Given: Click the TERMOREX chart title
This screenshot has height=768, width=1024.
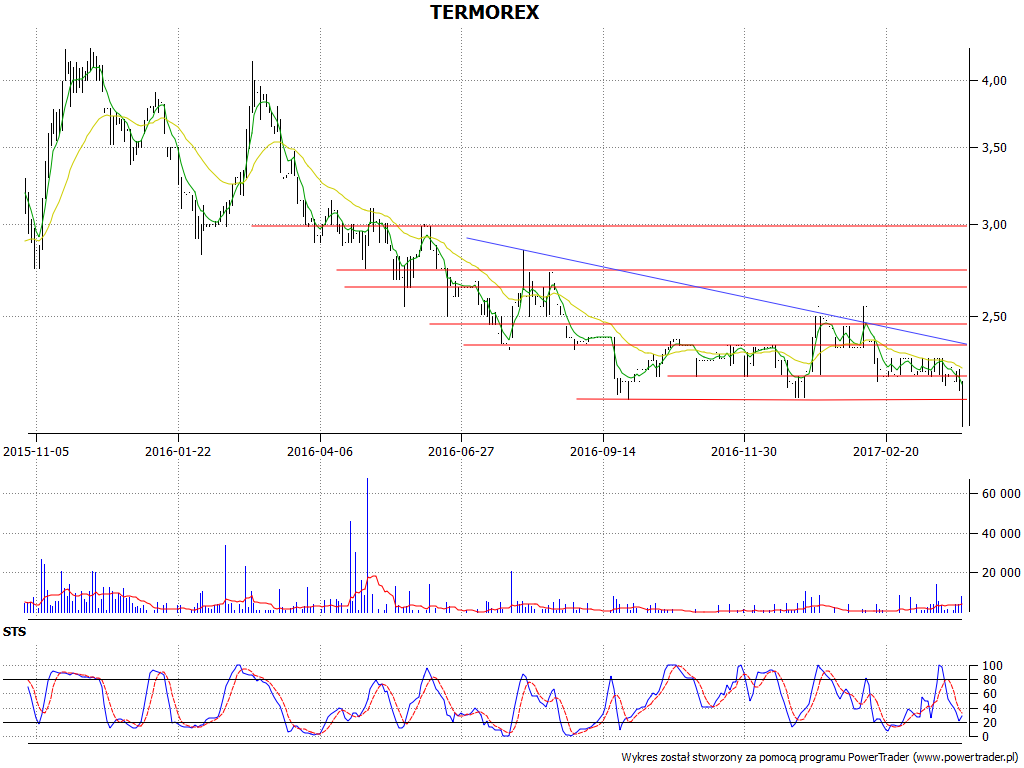Looking at the screenshot, I should coord(485,12).
